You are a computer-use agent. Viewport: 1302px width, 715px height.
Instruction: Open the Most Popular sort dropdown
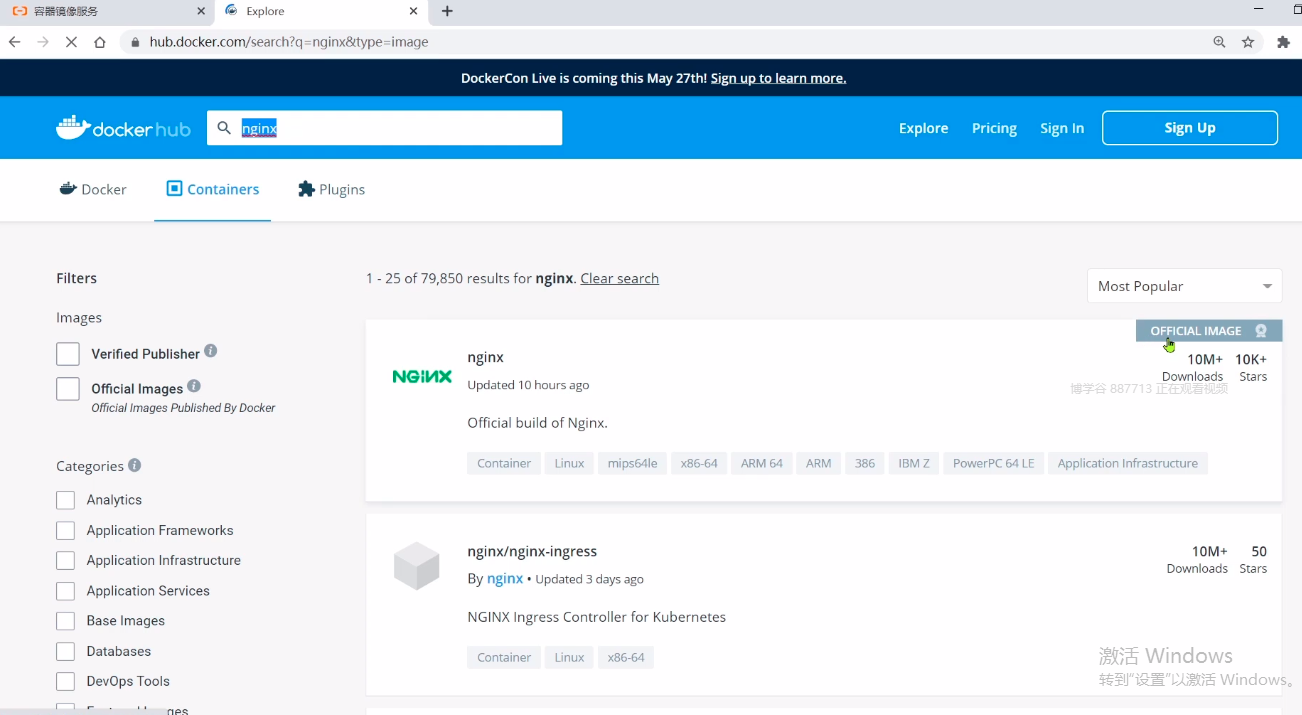pyautogui.click(x=1184, y=286)
